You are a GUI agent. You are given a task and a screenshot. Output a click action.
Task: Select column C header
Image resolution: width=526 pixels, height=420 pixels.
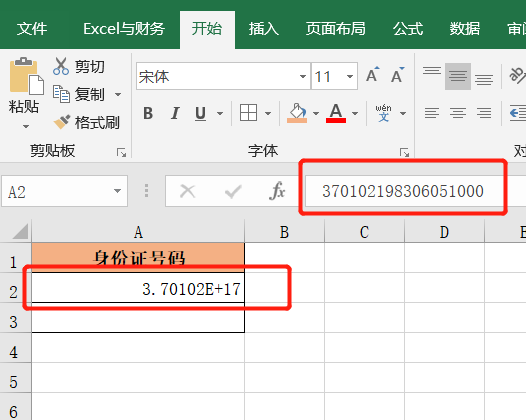click(x=364, y=232)
